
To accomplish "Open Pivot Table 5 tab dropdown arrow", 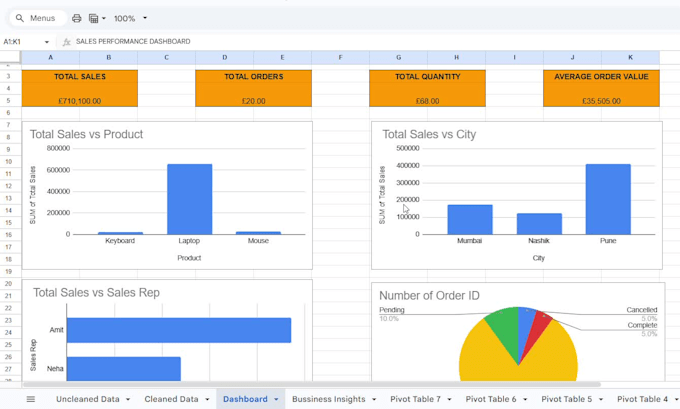I will coord(601,399).
